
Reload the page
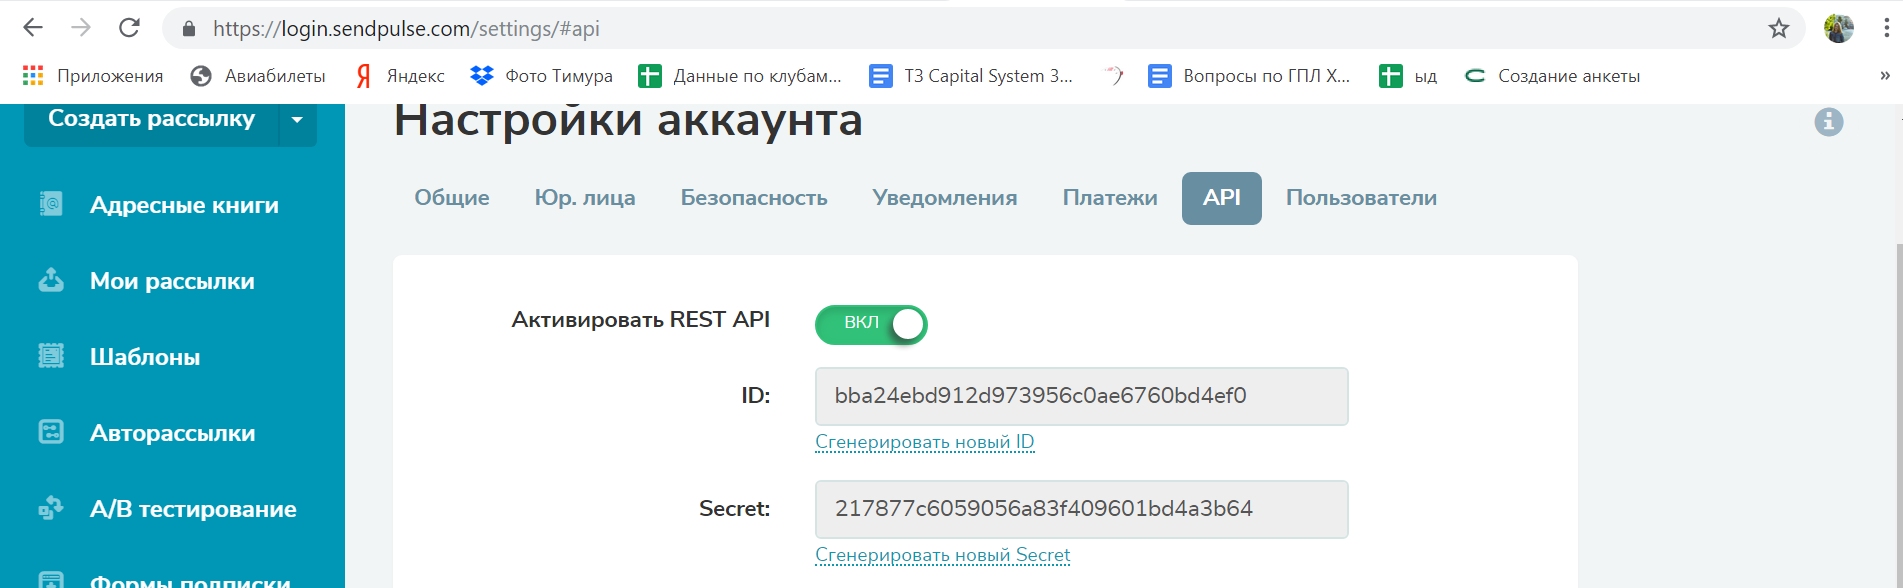tap(129, 28)
